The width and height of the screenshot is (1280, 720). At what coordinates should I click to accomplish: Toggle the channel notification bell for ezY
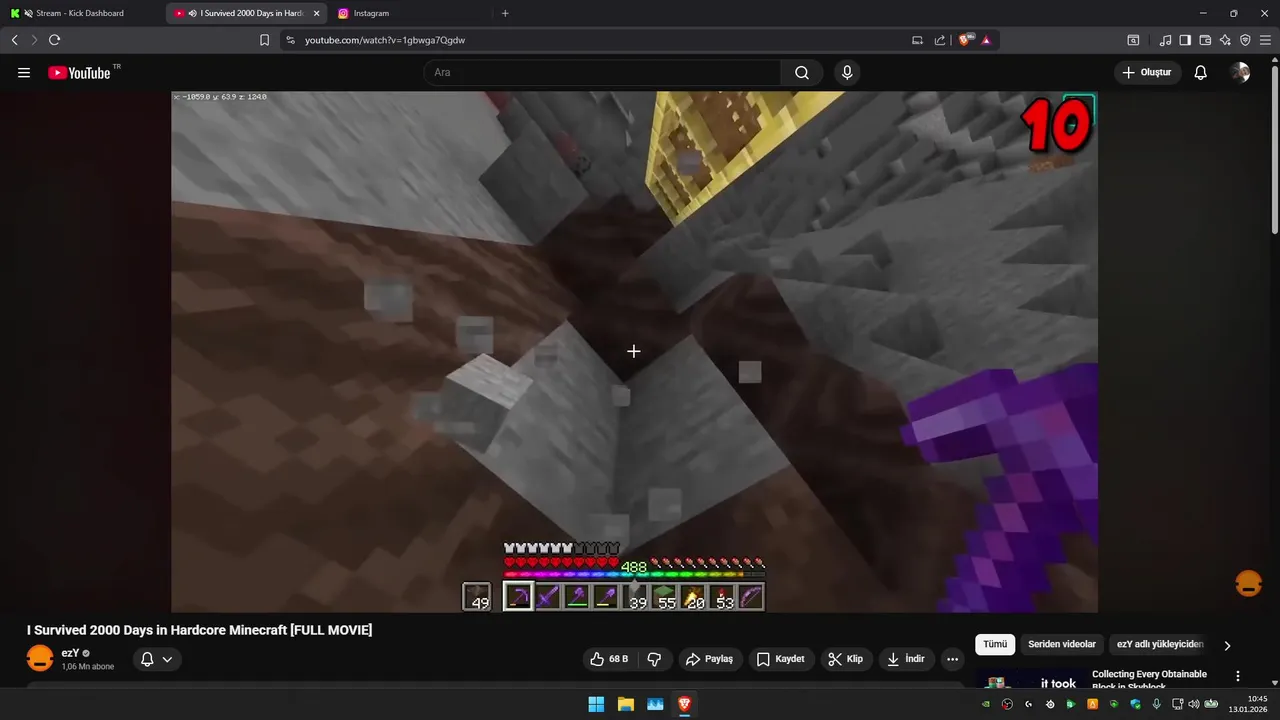coord(147,659)
